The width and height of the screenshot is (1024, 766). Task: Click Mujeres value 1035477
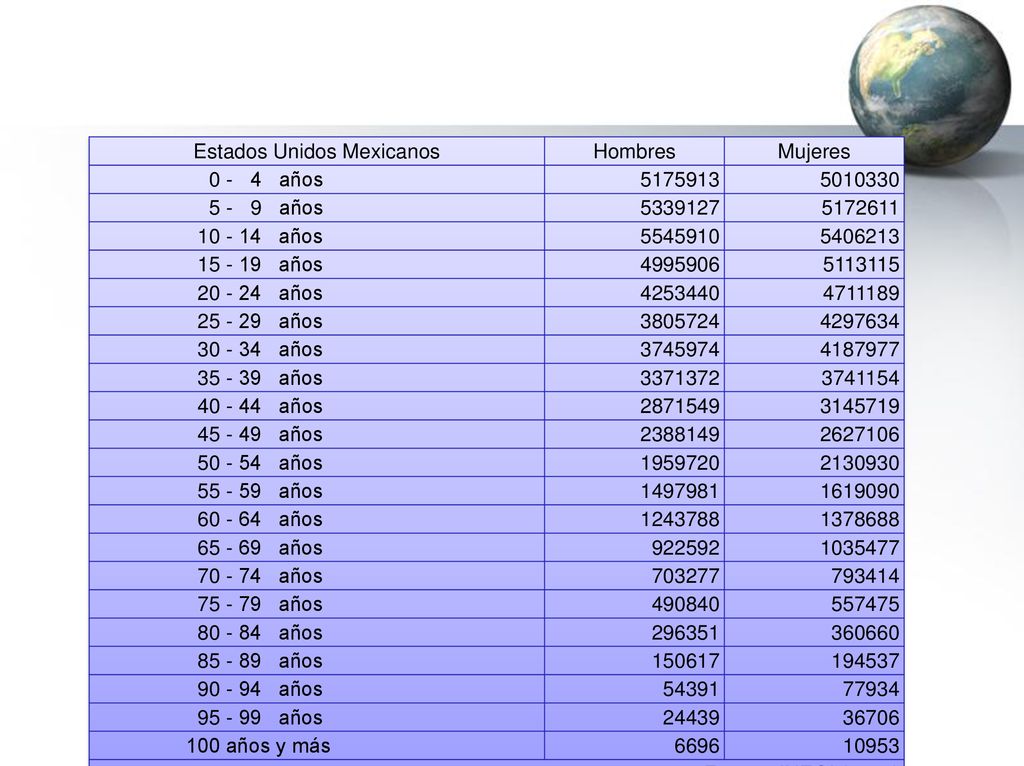coord(859,548)
